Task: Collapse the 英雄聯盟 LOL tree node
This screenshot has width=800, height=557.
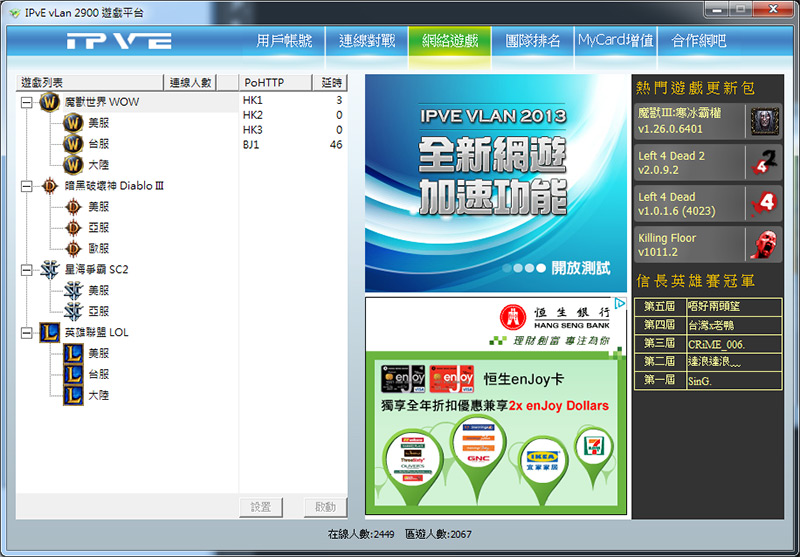Action: pyautogui.click(x=26, y=332)
